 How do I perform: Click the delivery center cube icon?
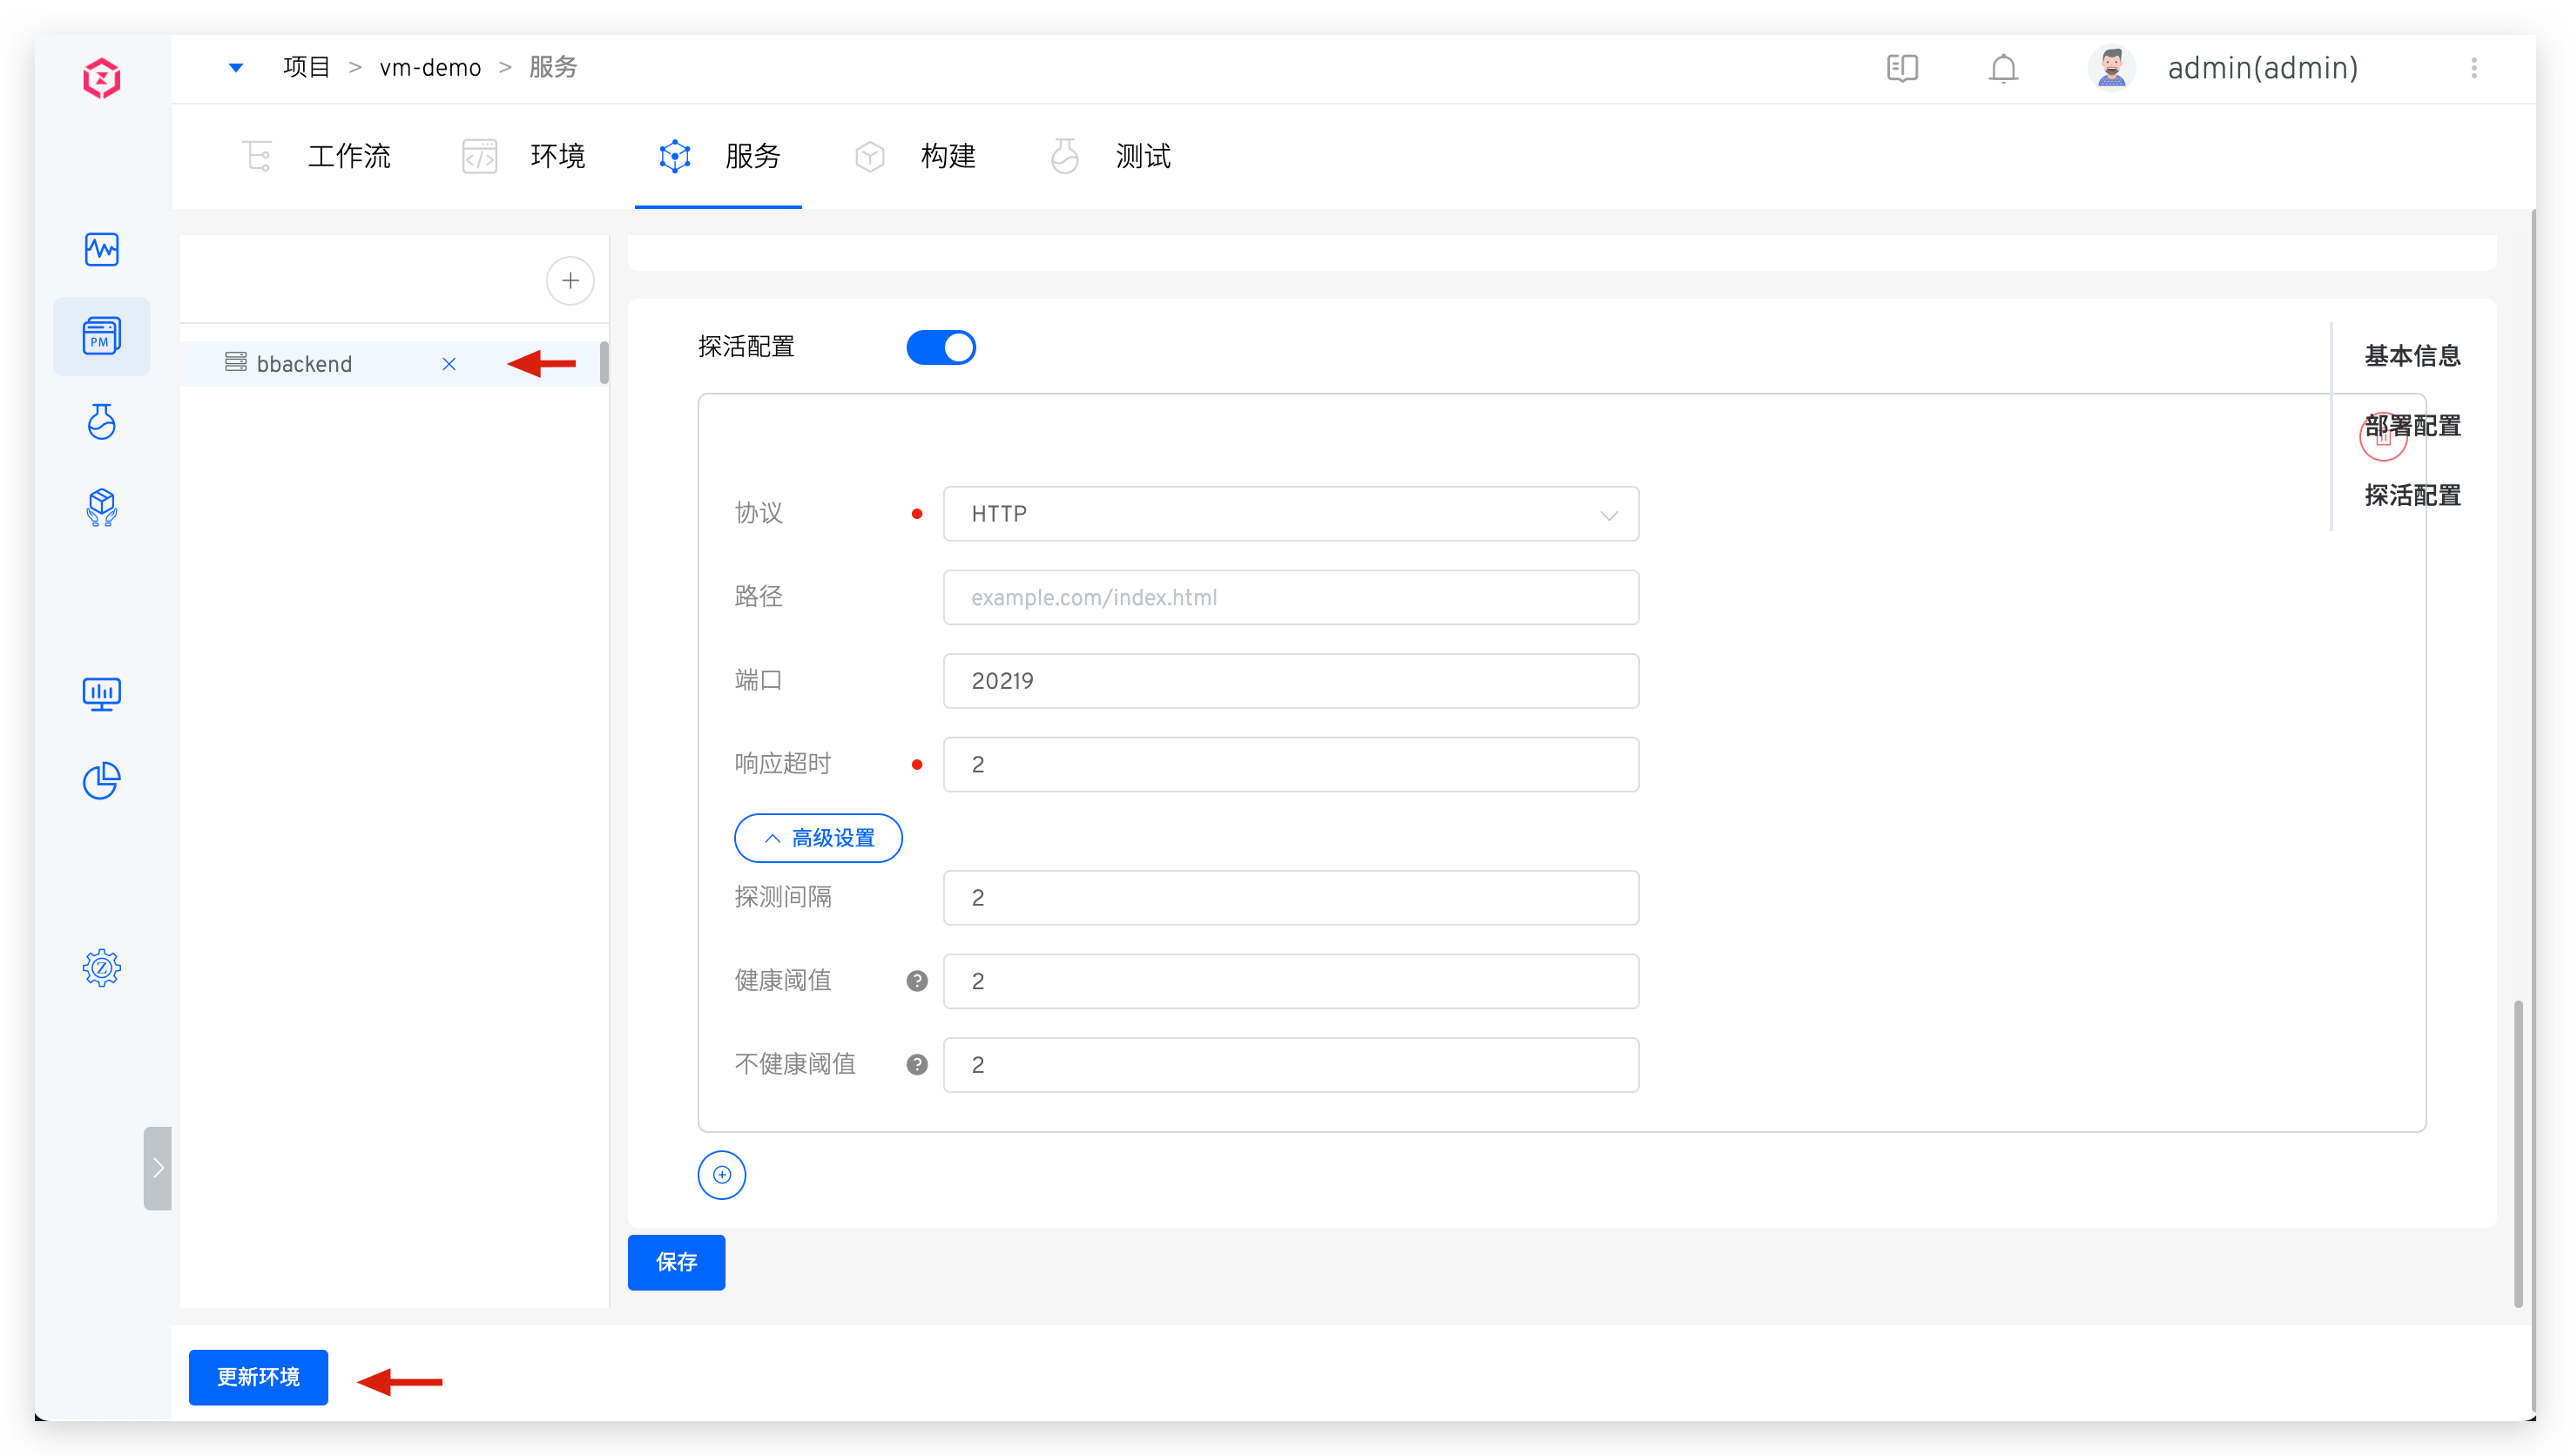(102, 507)
